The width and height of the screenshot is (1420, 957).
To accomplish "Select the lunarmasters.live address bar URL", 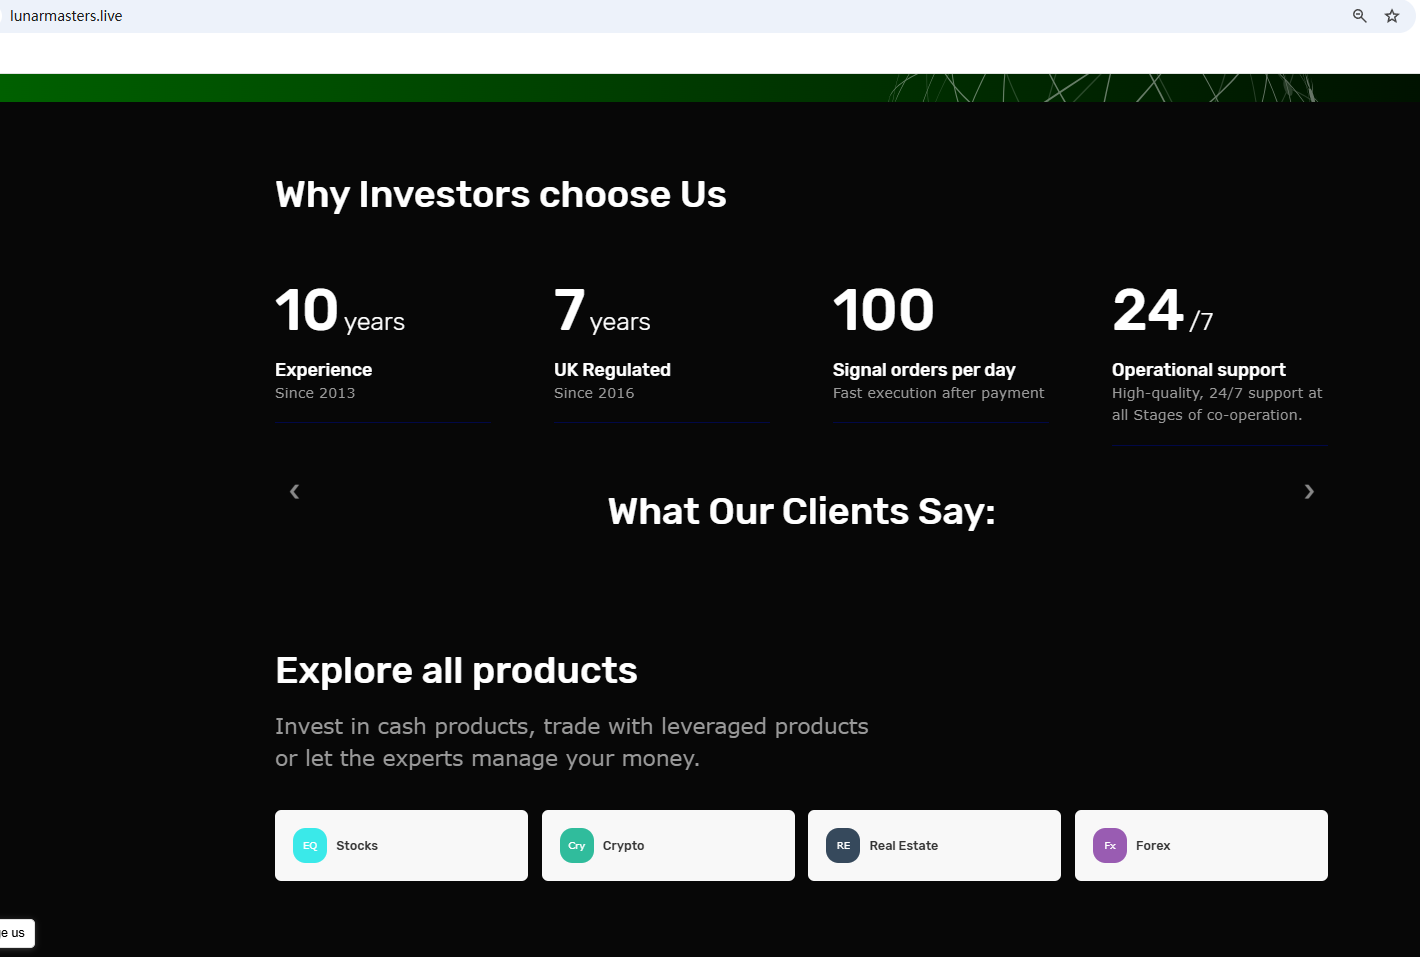I will 66,16.
